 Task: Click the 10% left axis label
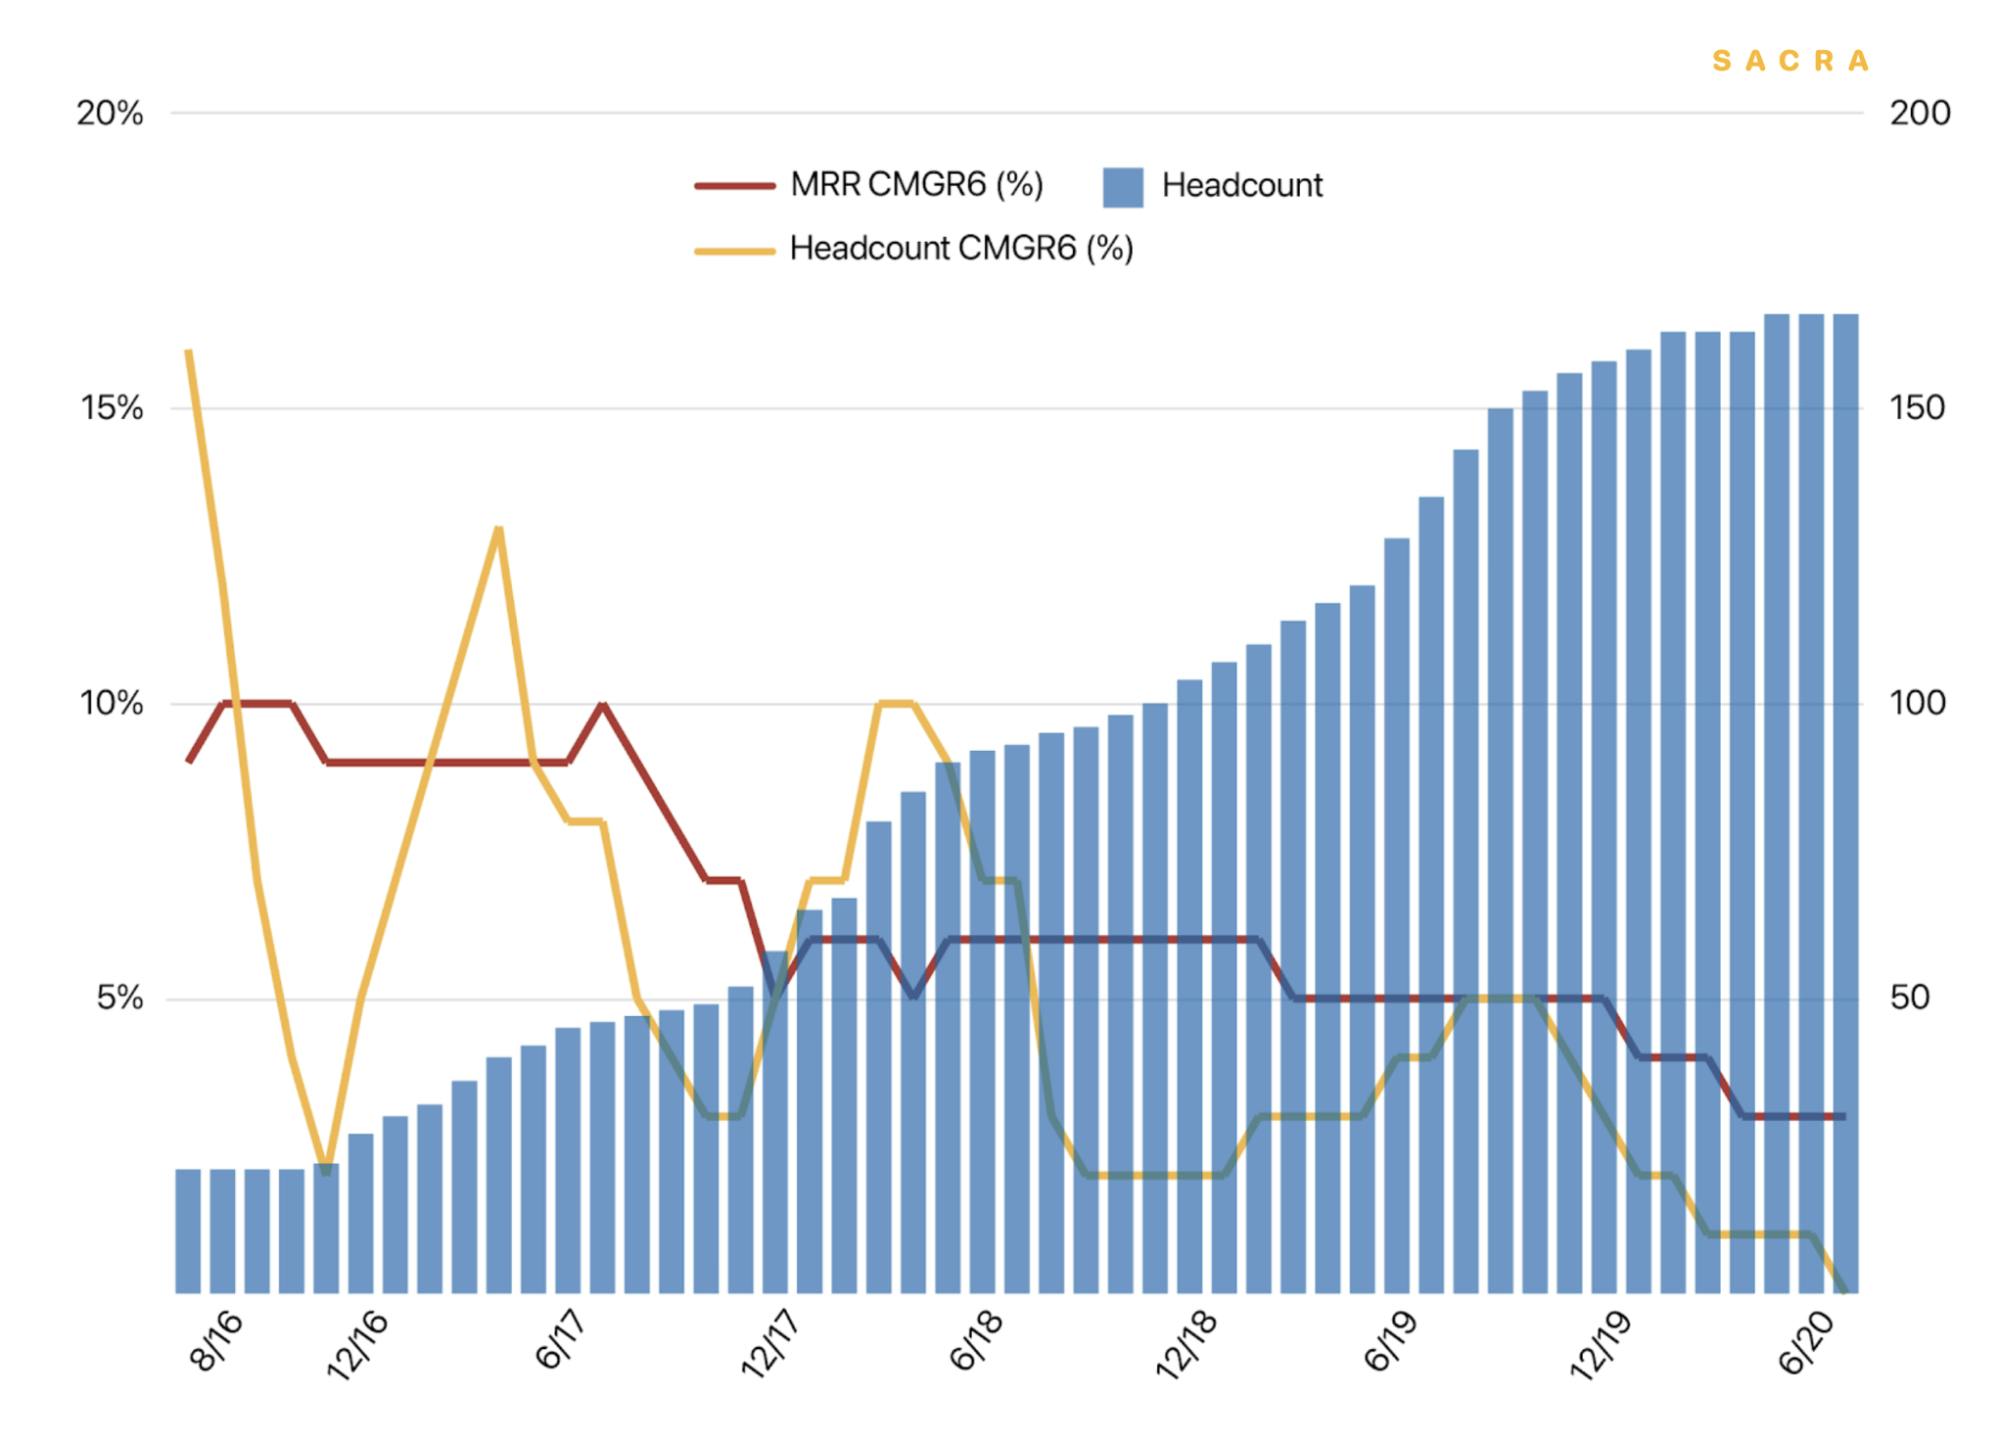[x=111, y=703]
